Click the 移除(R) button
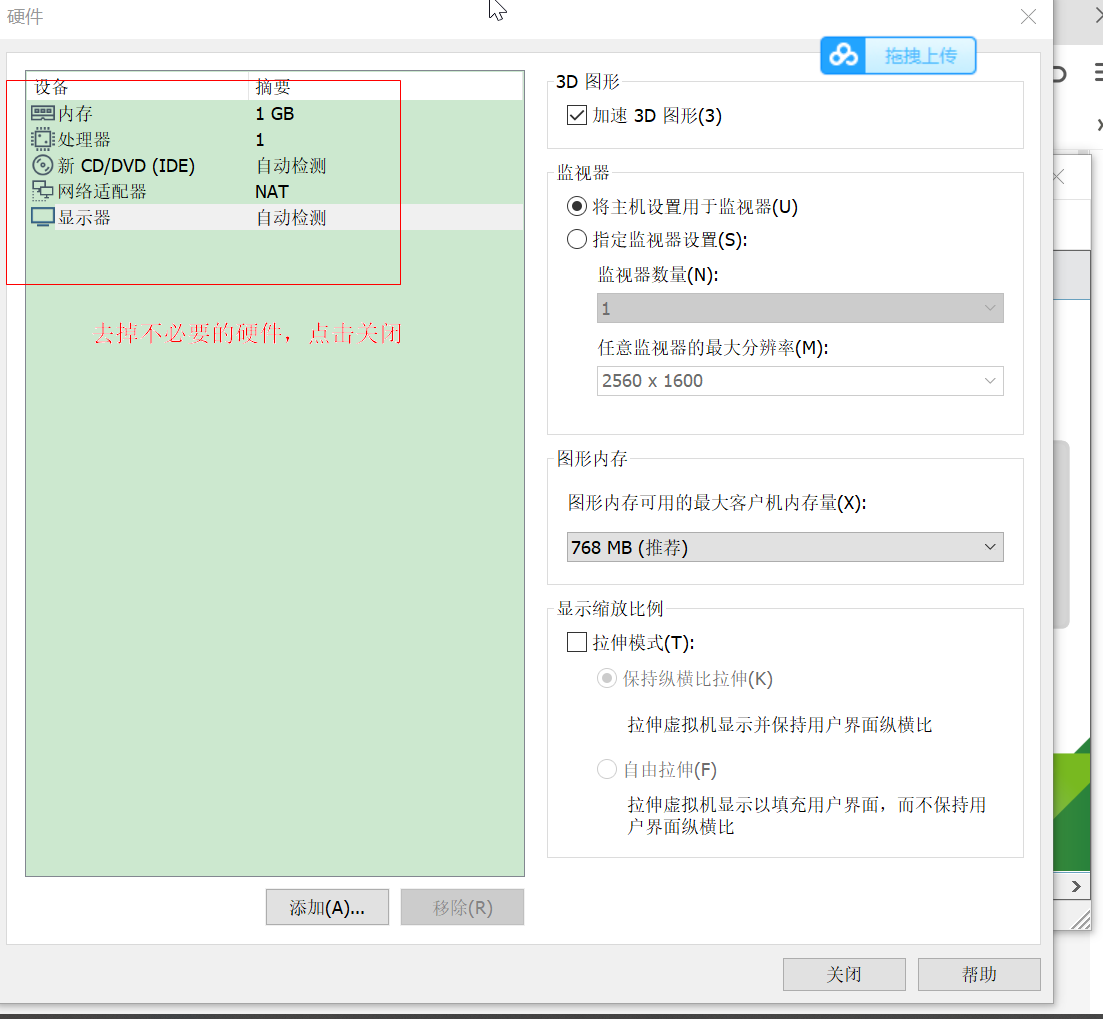 462,907
